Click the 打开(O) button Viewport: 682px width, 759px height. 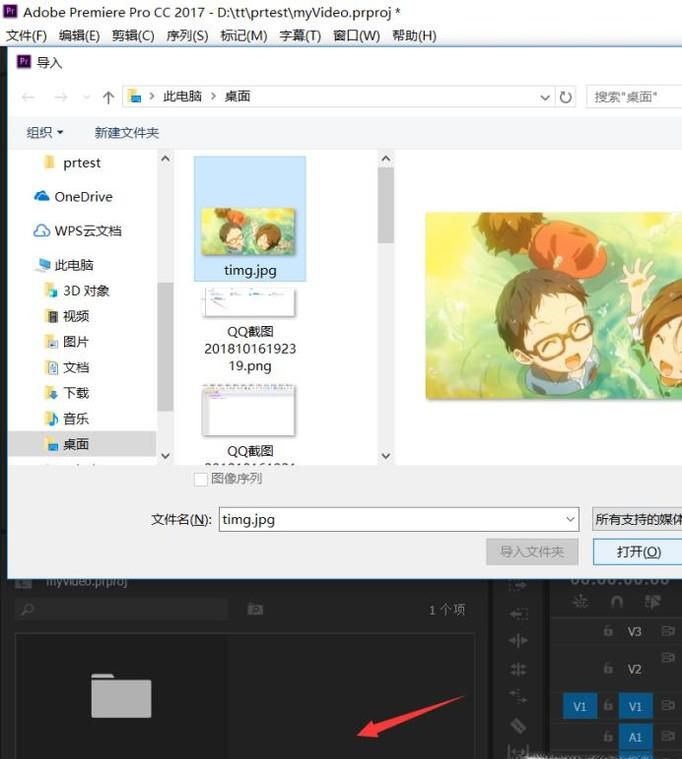click(638, 552)
